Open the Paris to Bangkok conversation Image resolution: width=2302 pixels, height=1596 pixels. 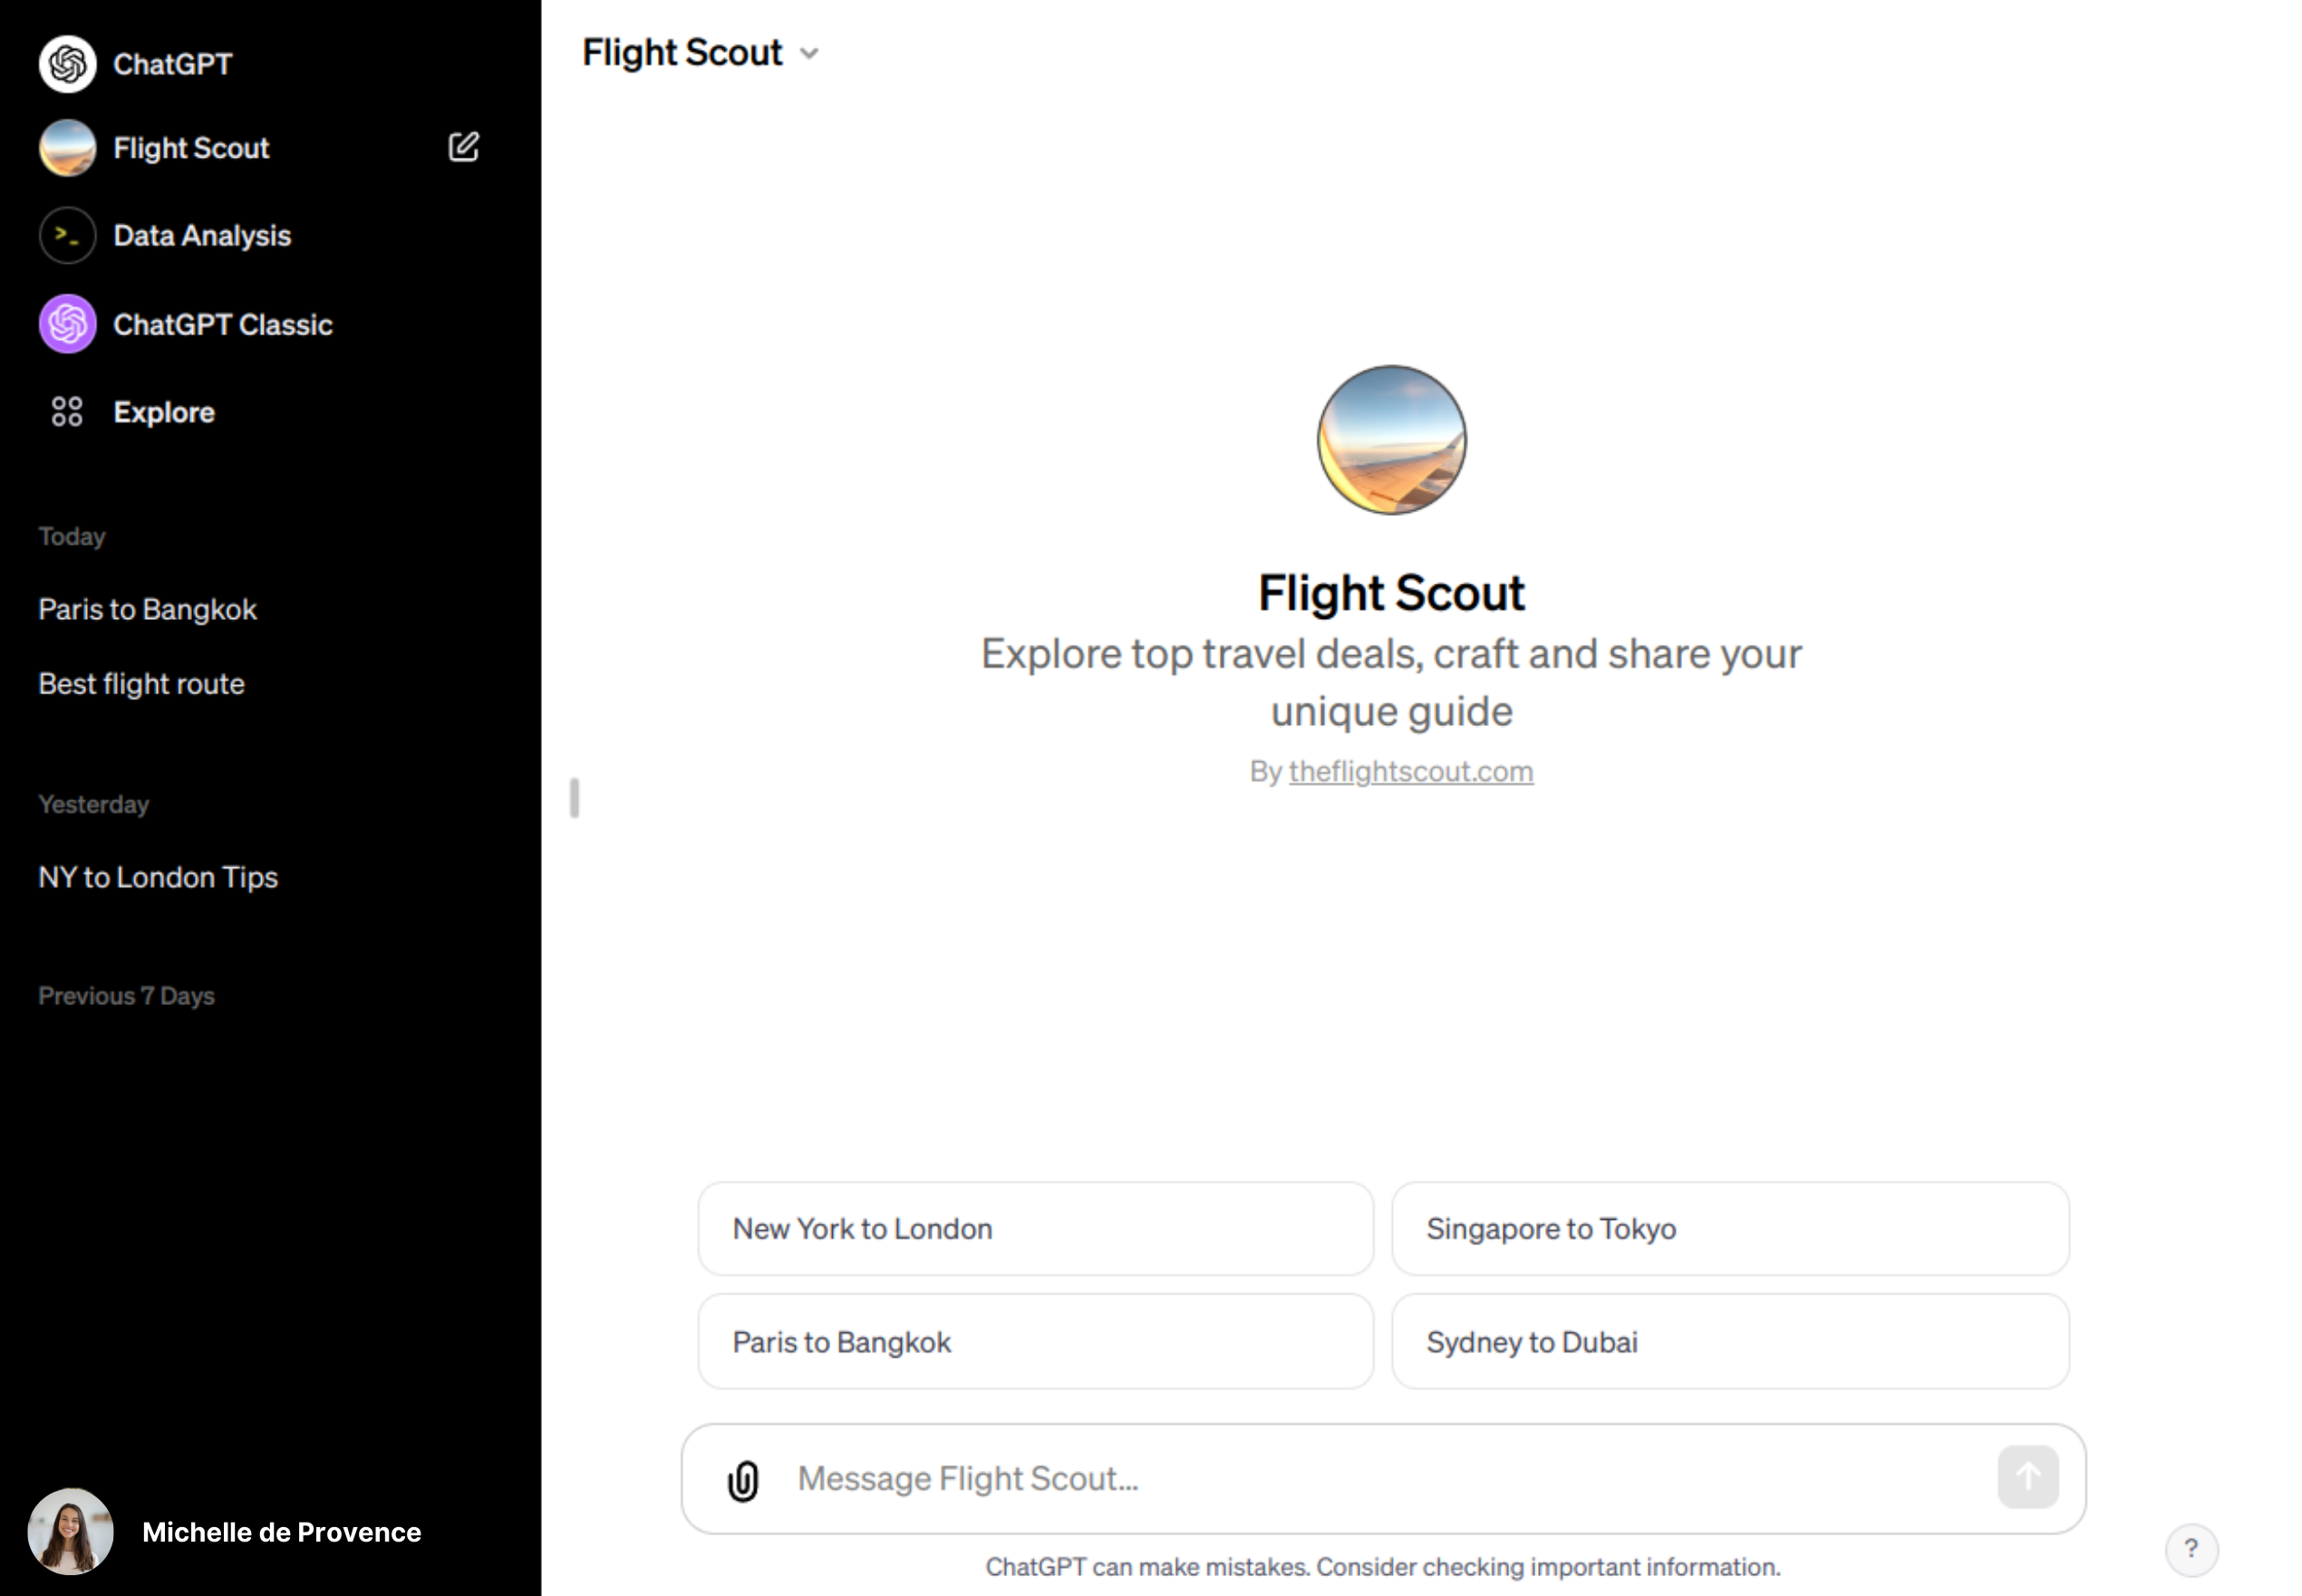147,608
